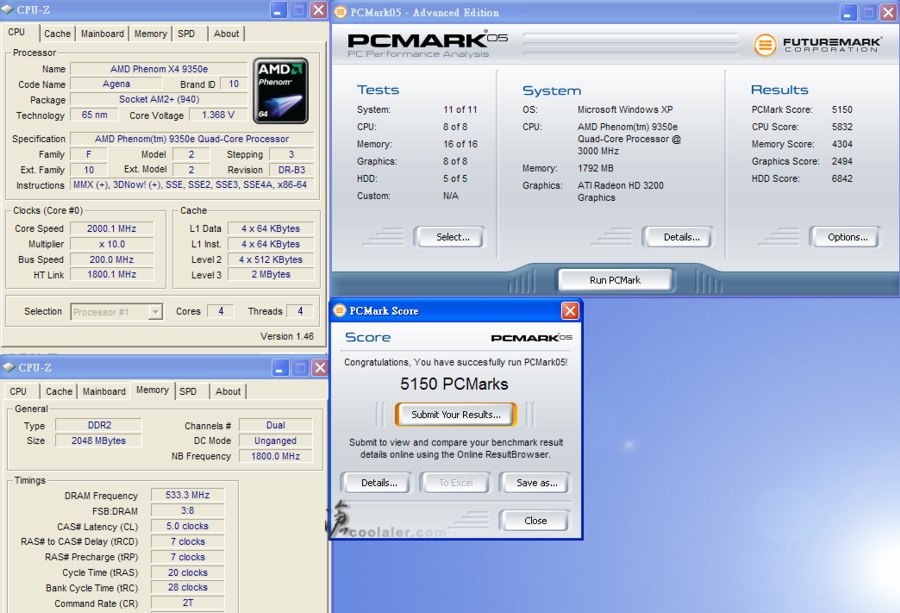
Task: Click the PCMark05 Advanced Edition title bar icon
Action: click(x=340, y=12)
